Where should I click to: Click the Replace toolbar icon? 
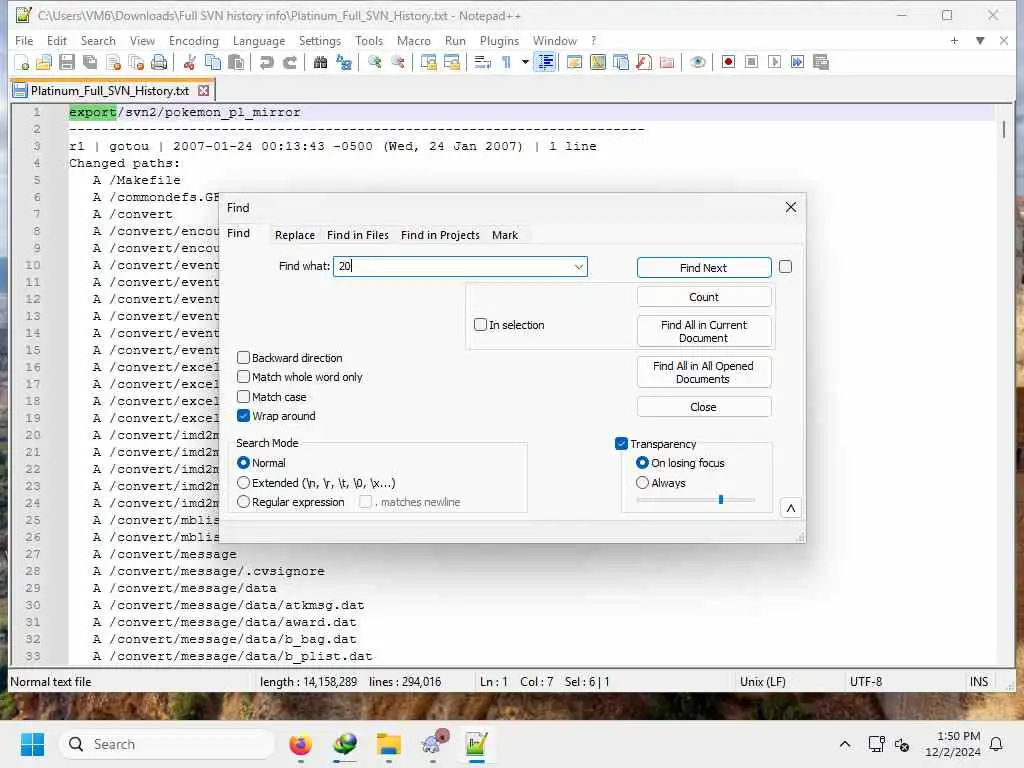point(344,63)
